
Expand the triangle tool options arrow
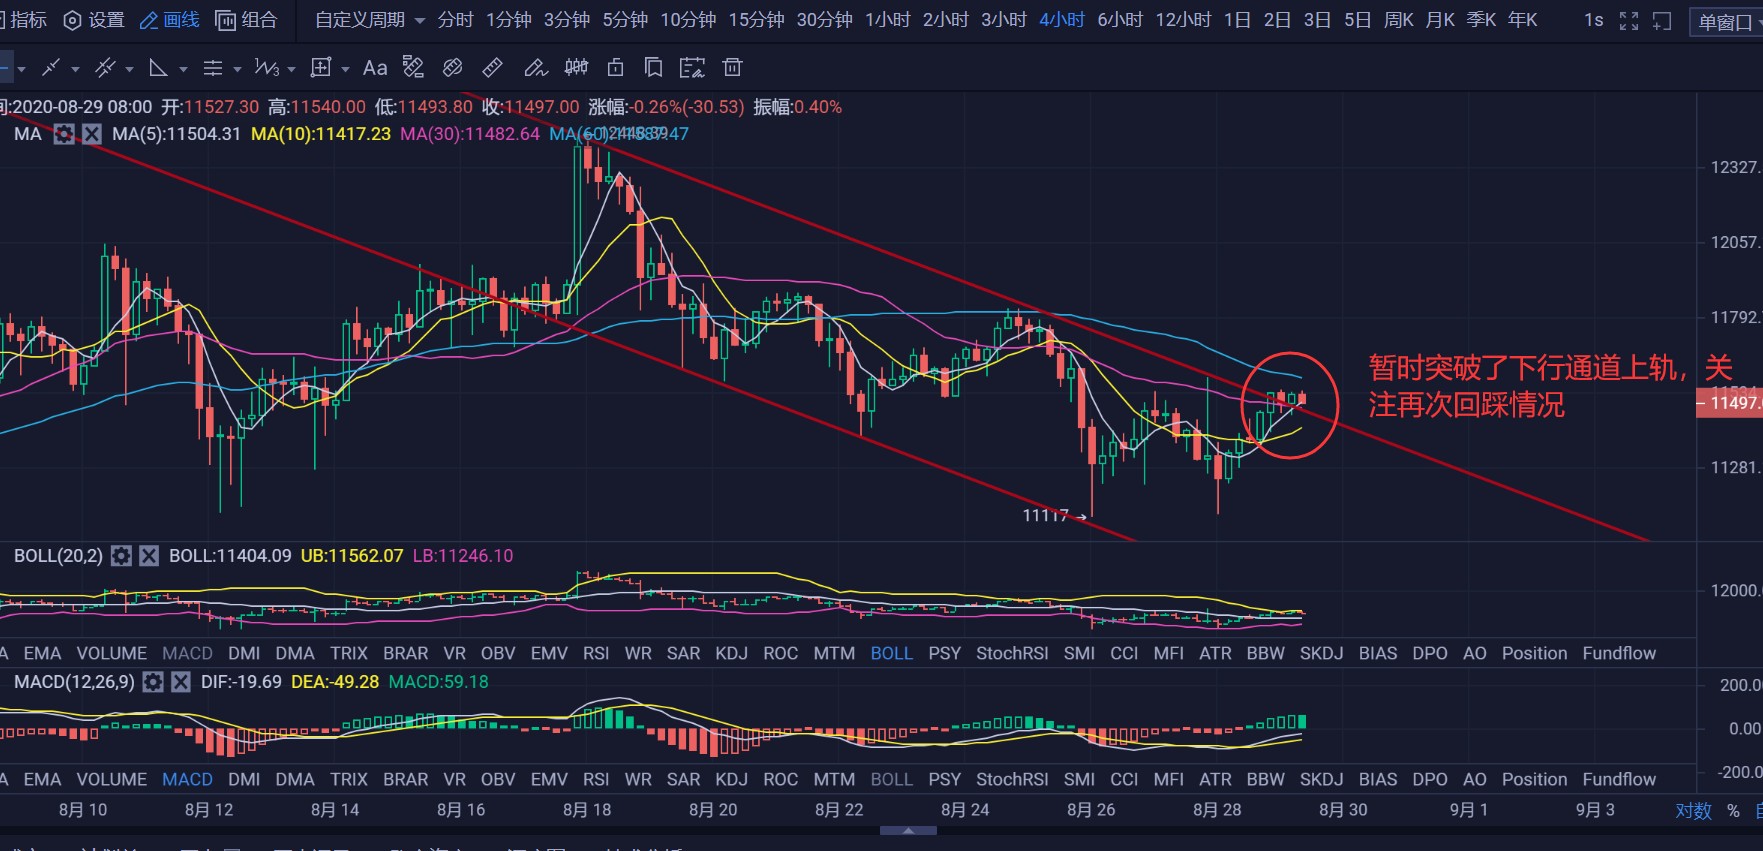coord(183,69)
